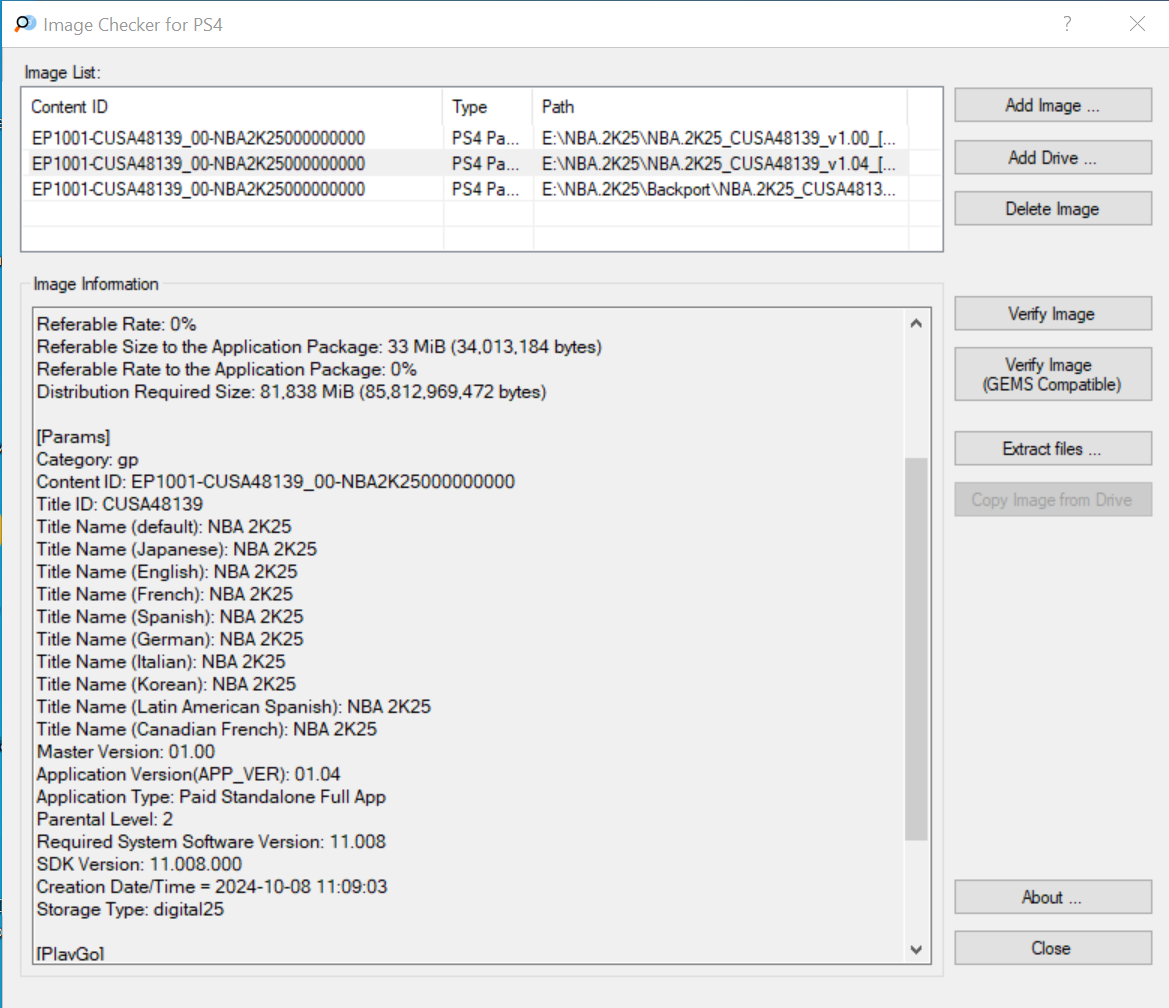
Task: Click Title Name (Latin American Spanish) line
Action: (x=234, y=706)
